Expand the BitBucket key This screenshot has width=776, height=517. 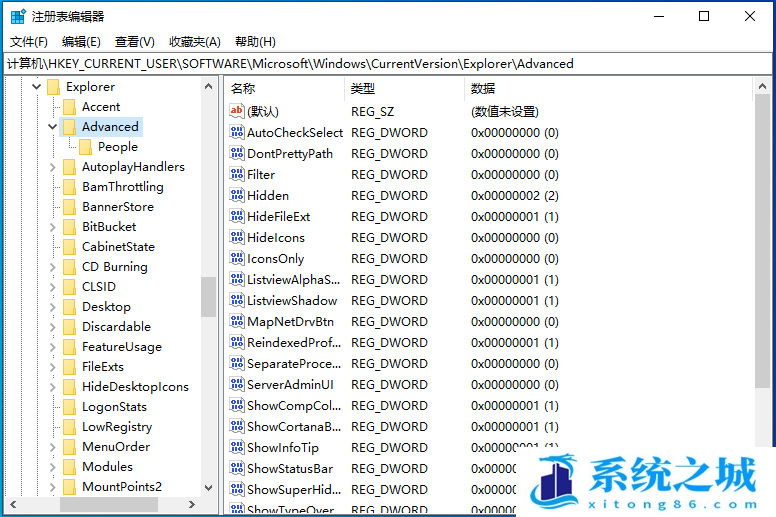coord(52,227)
